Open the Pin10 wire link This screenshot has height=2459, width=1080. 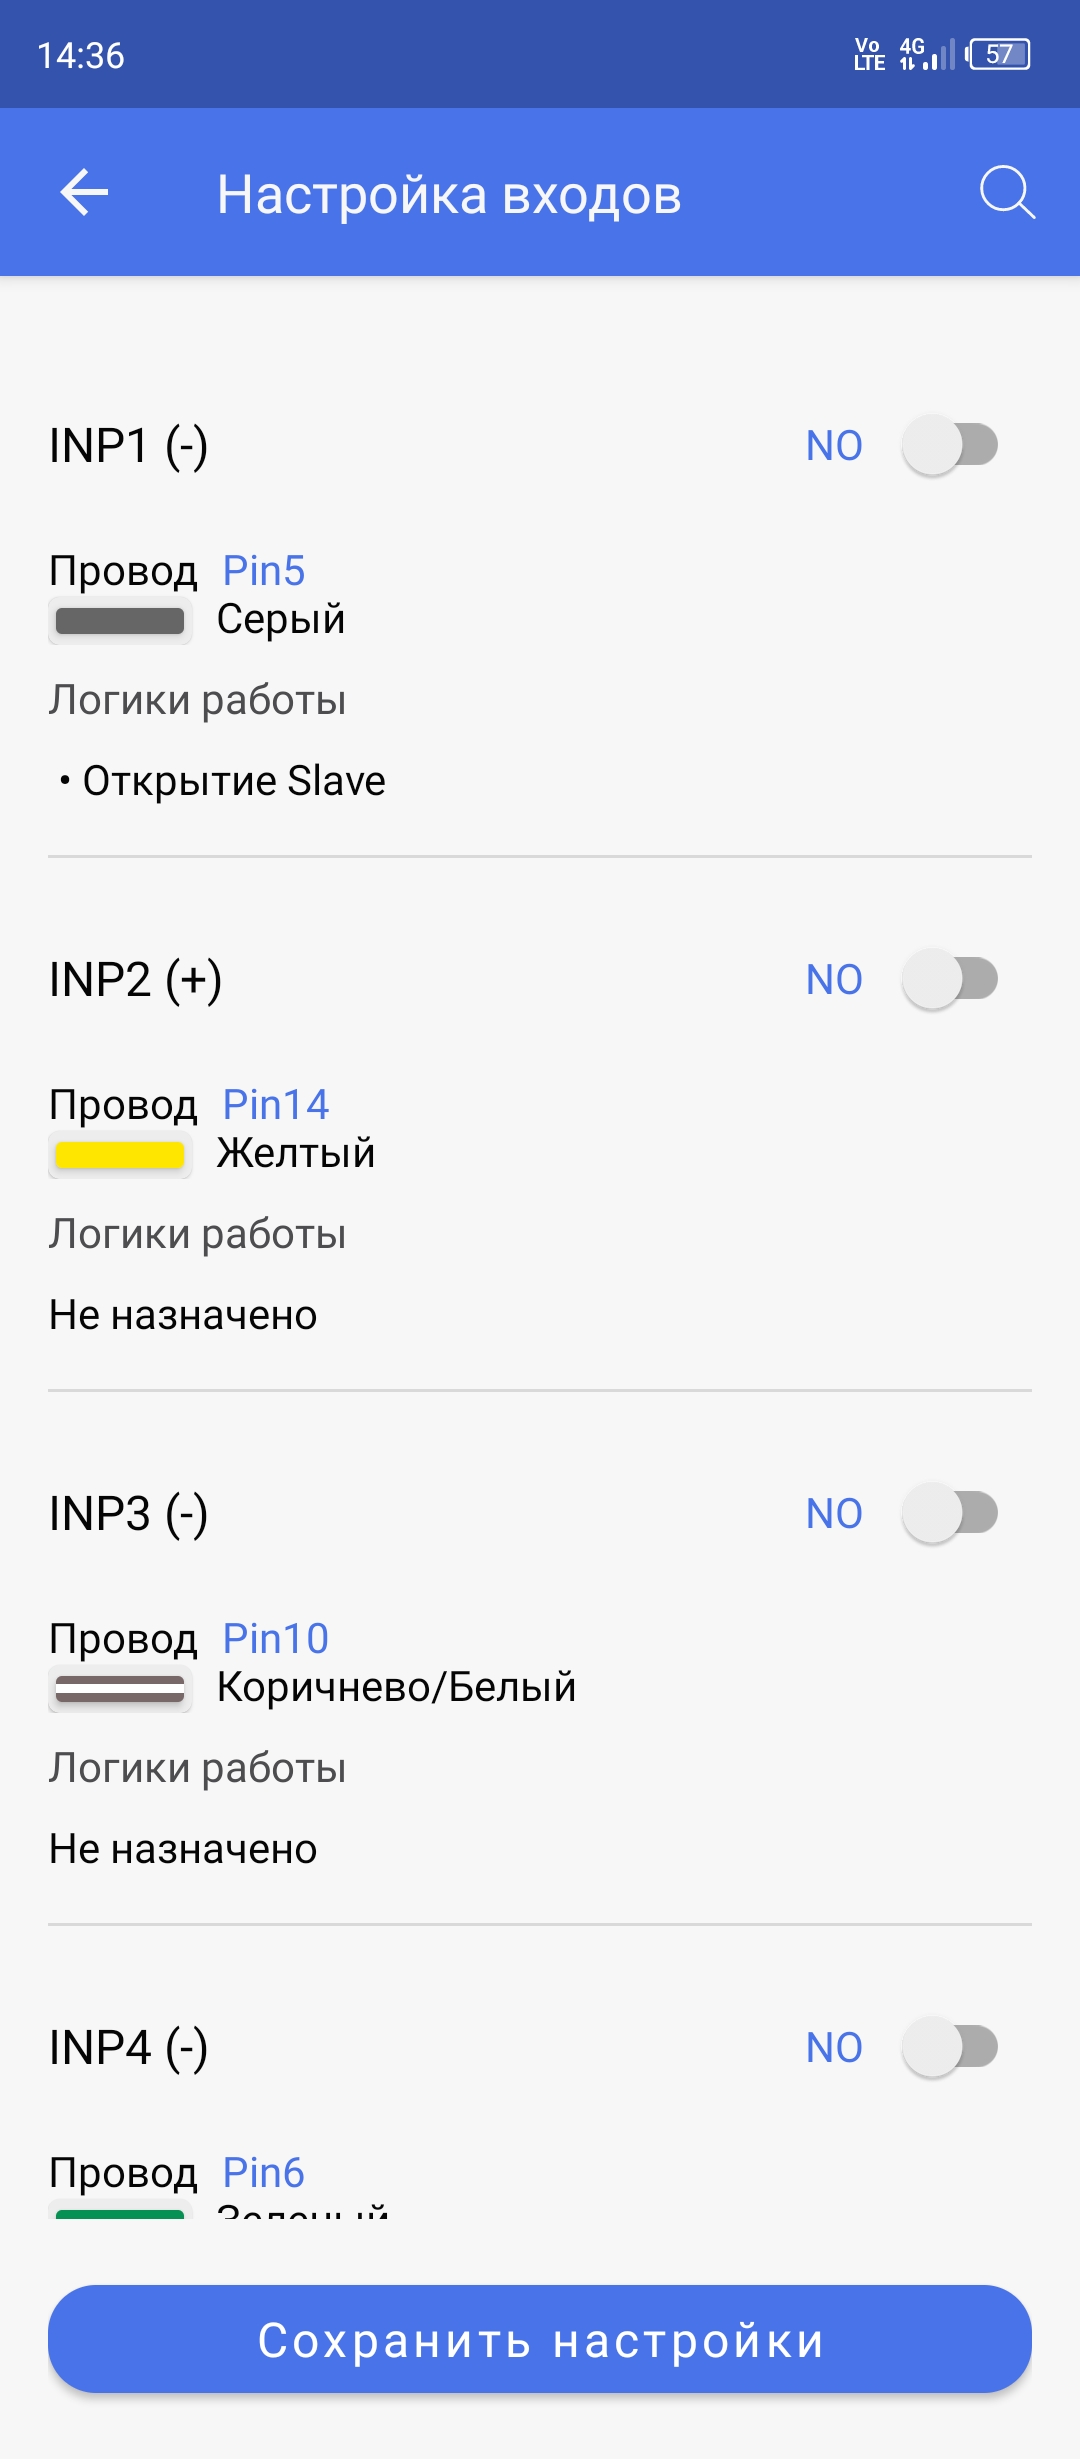[x=276, y=1639]
